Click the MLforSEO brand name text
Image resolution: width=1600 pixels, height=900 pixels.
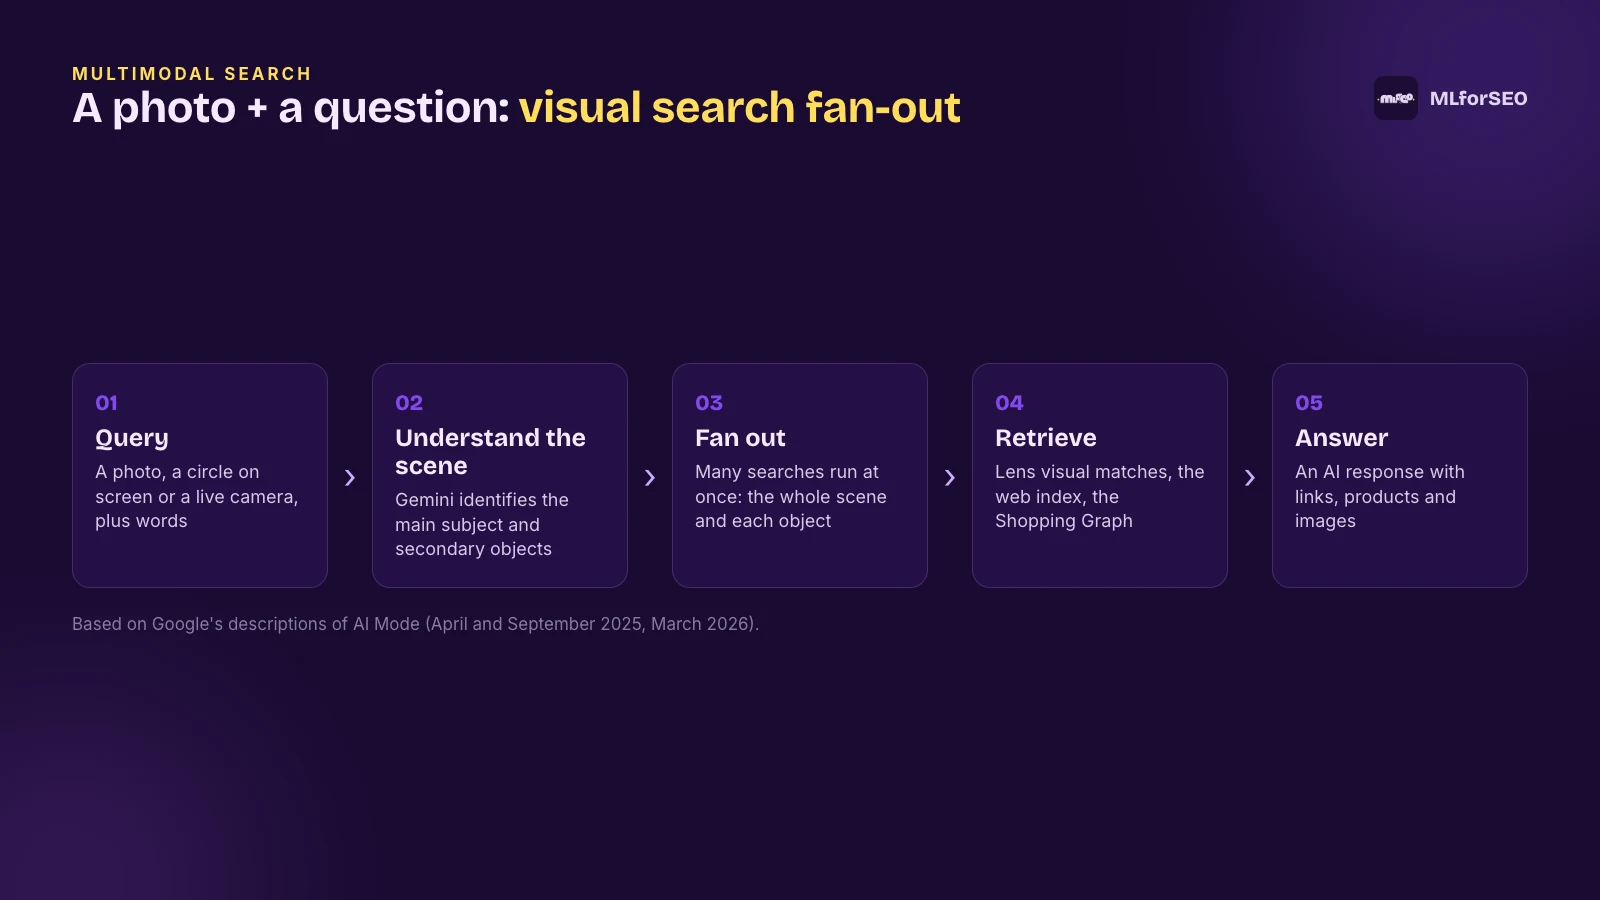[1478, 98]
